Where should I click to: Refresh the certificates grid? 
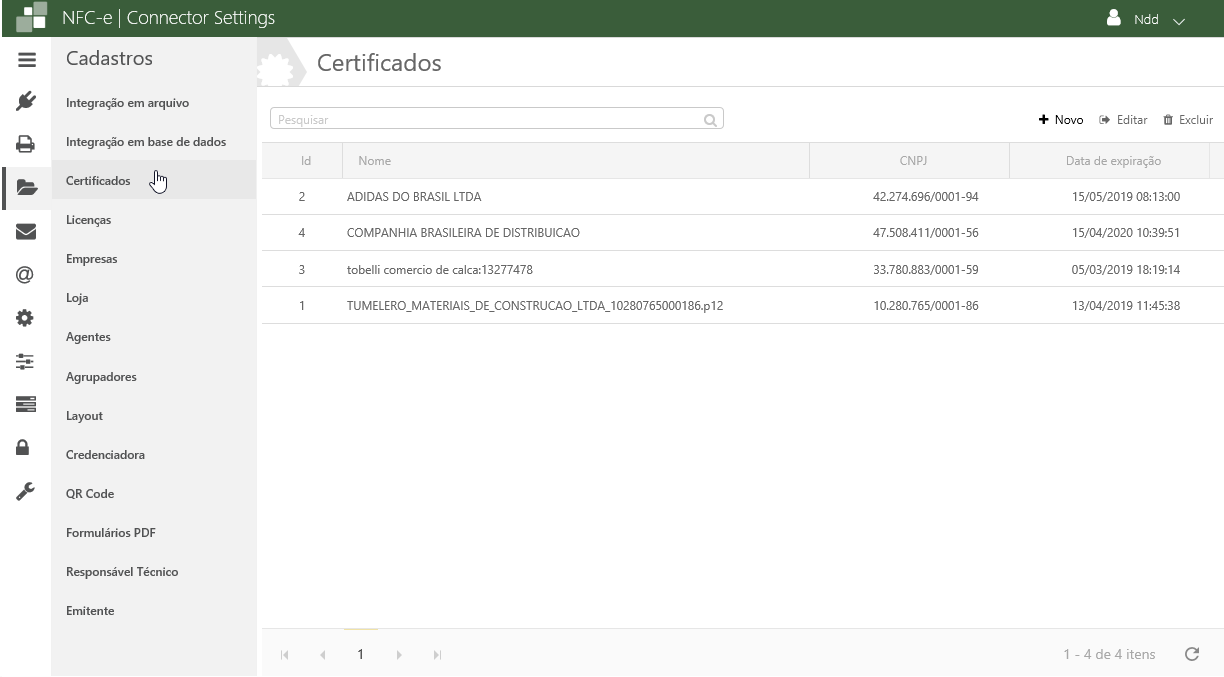click(1191, 655)
